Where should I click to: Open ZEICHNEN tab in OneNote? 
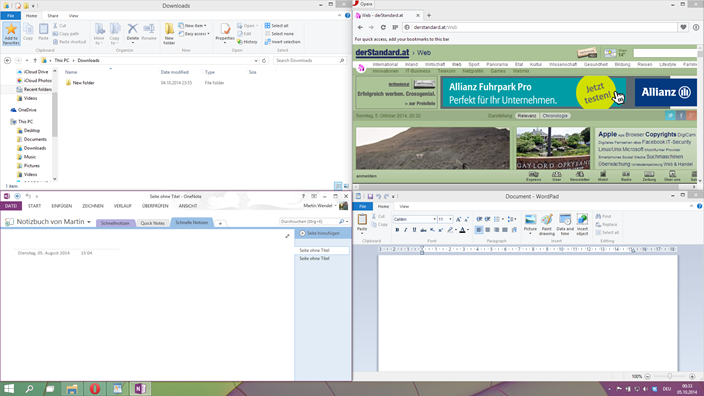point(92,206)
